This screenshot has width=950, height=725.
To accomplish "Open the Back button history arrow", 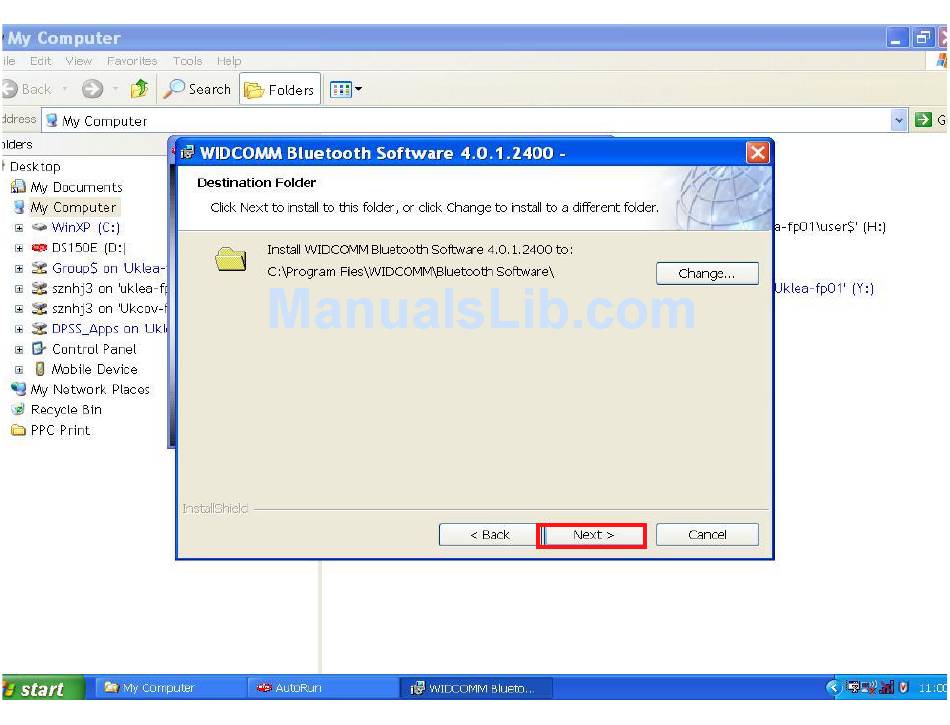I will click(x=64, y=89).
